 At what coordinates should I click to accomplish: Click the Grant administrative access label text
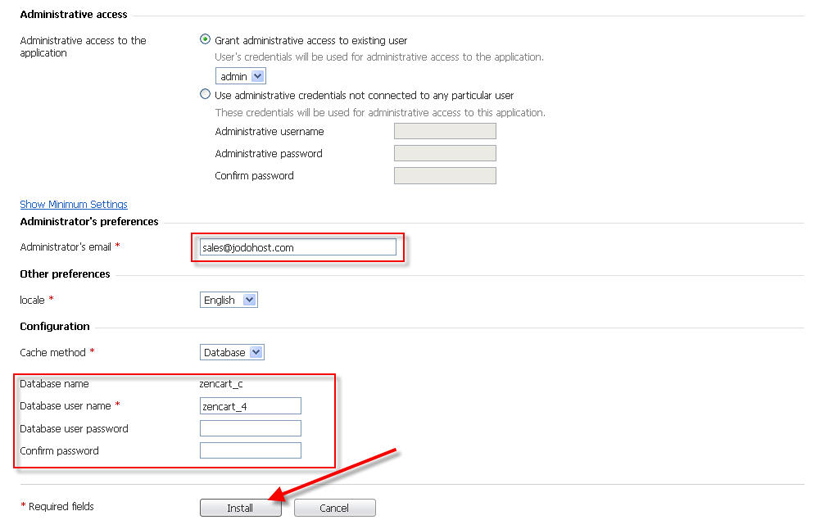click(x=311, y=41)
